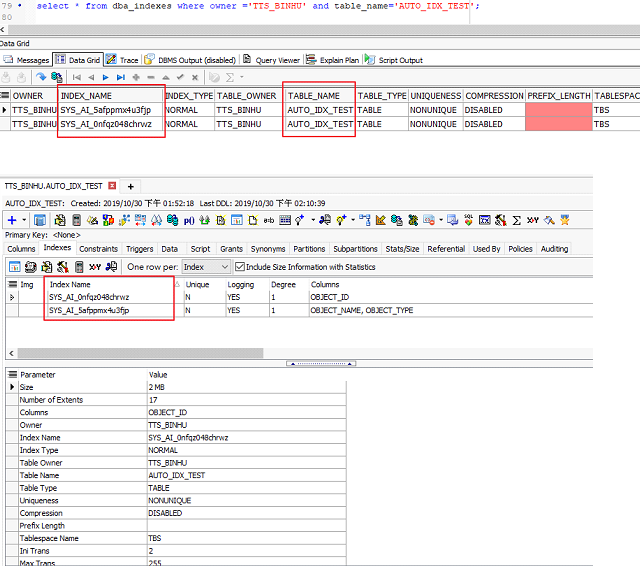
Task: Click the a:b rename icon
Action: tap(269, 220)
